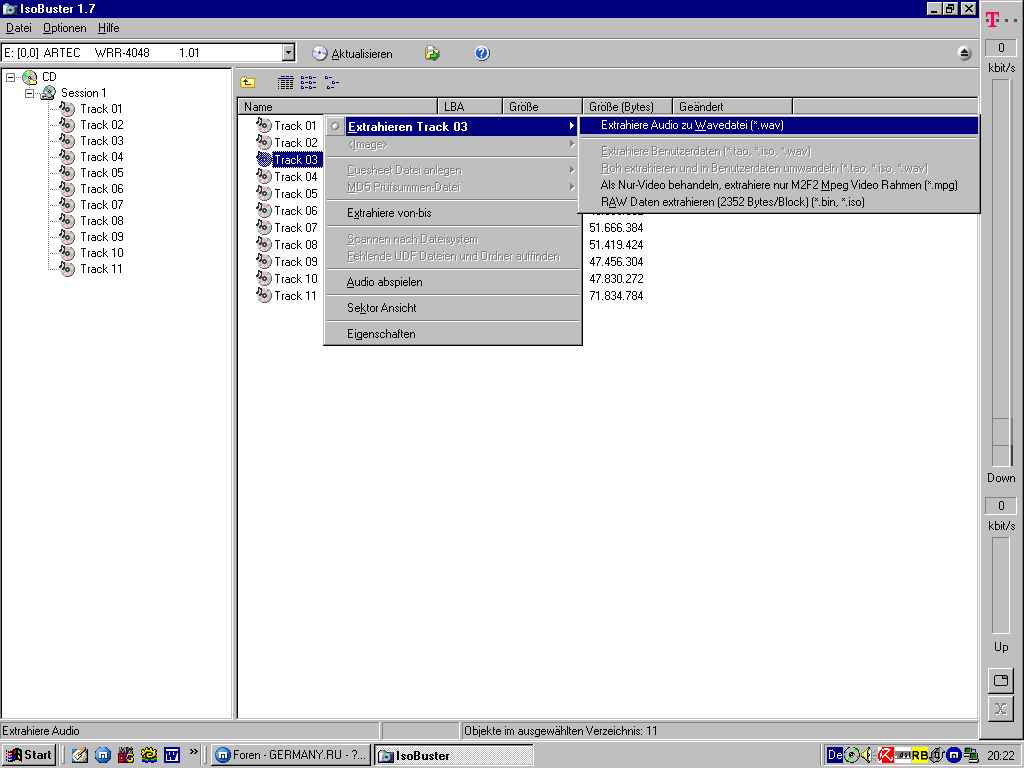1024x768 pixels.
Task: Open Sektor Ansicht from the context menu
Action: point(453,308)
